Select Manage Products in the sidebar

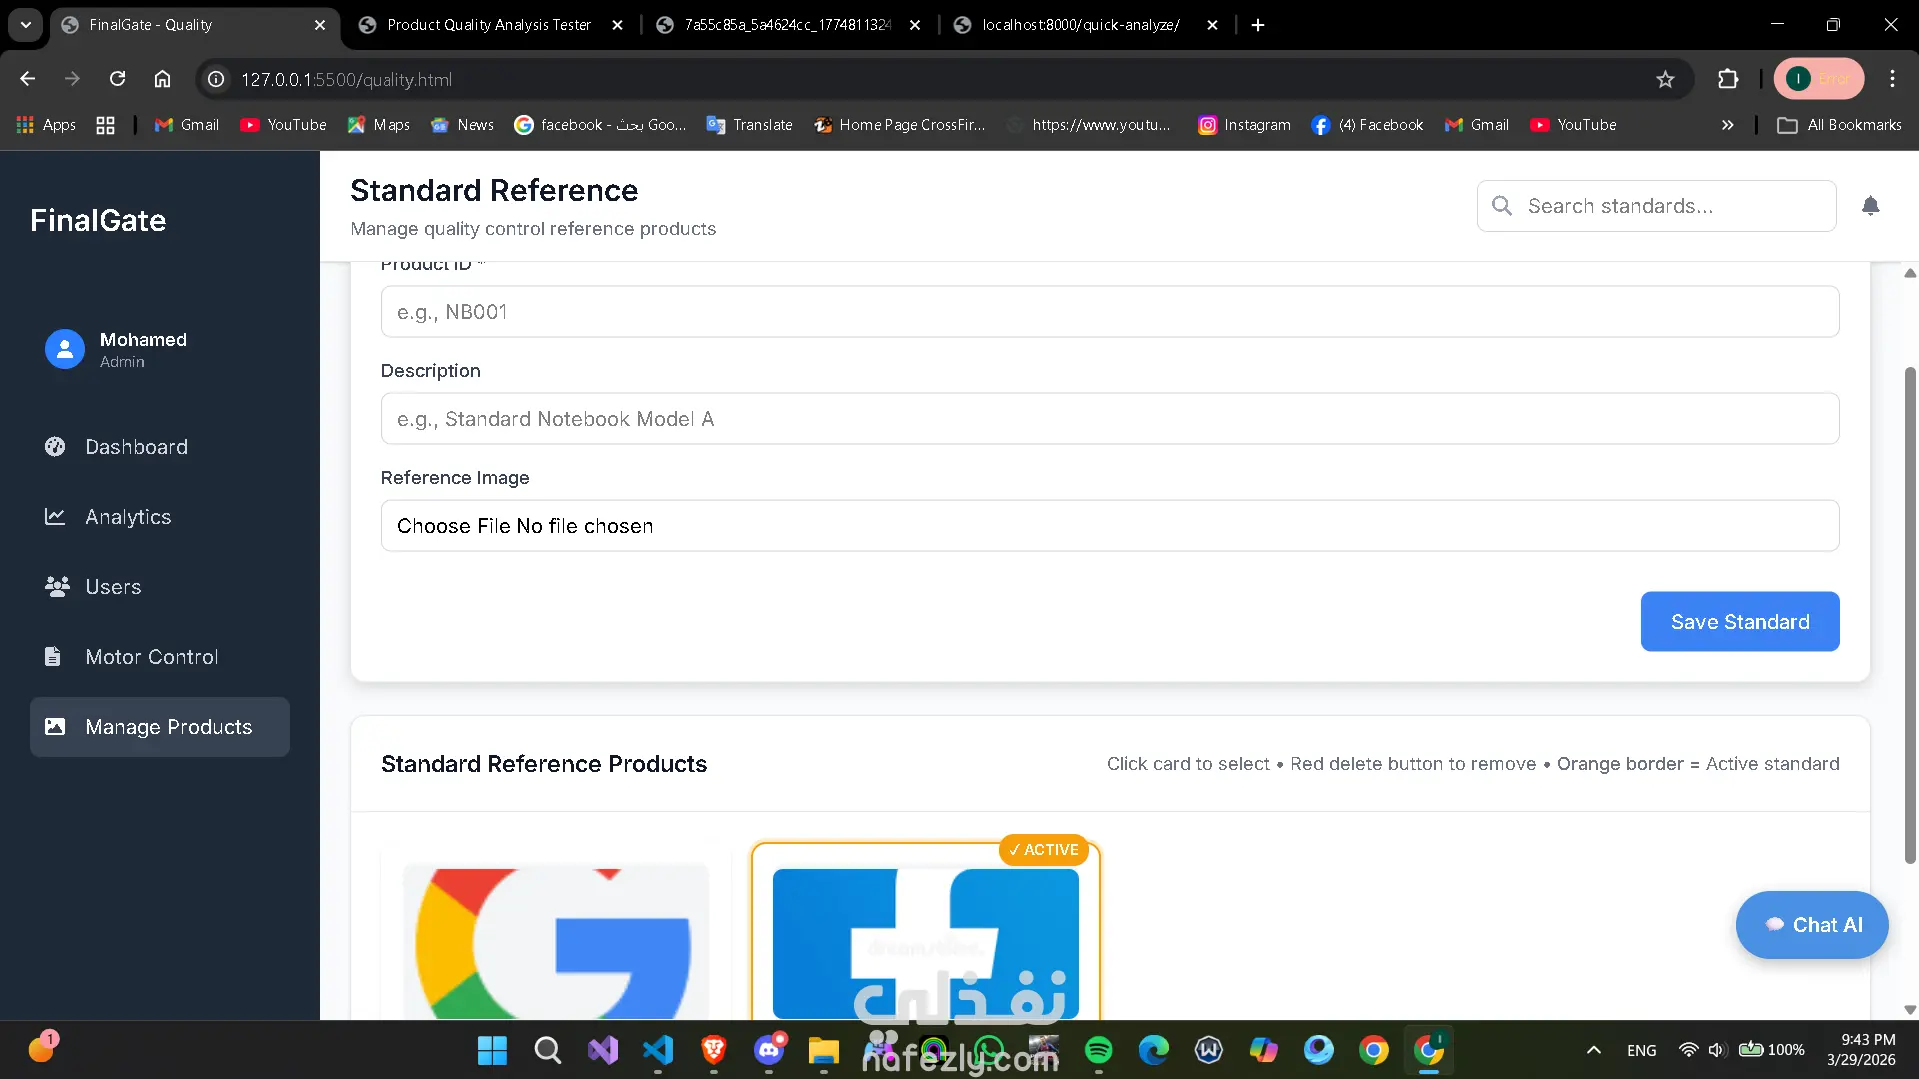click(160, 727)
